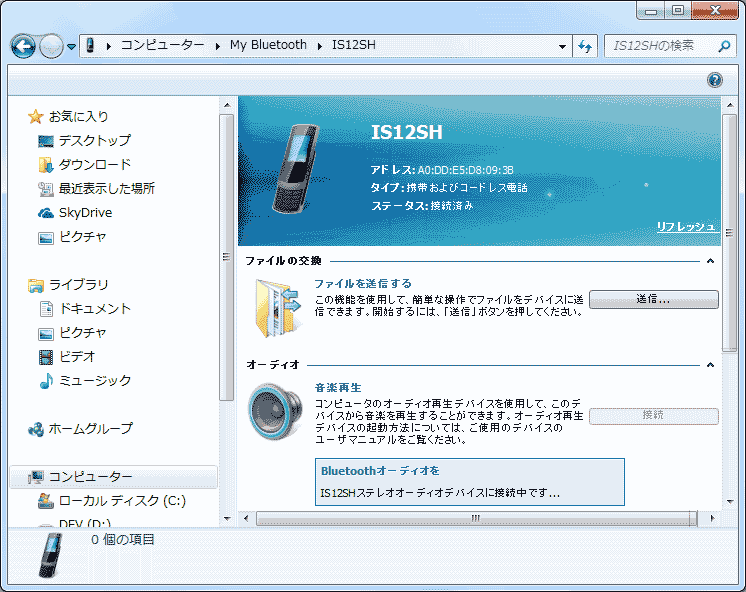Click the navigation pane scroll up arrow
This screenshot has width=746, height=592.
click(227, 105)
